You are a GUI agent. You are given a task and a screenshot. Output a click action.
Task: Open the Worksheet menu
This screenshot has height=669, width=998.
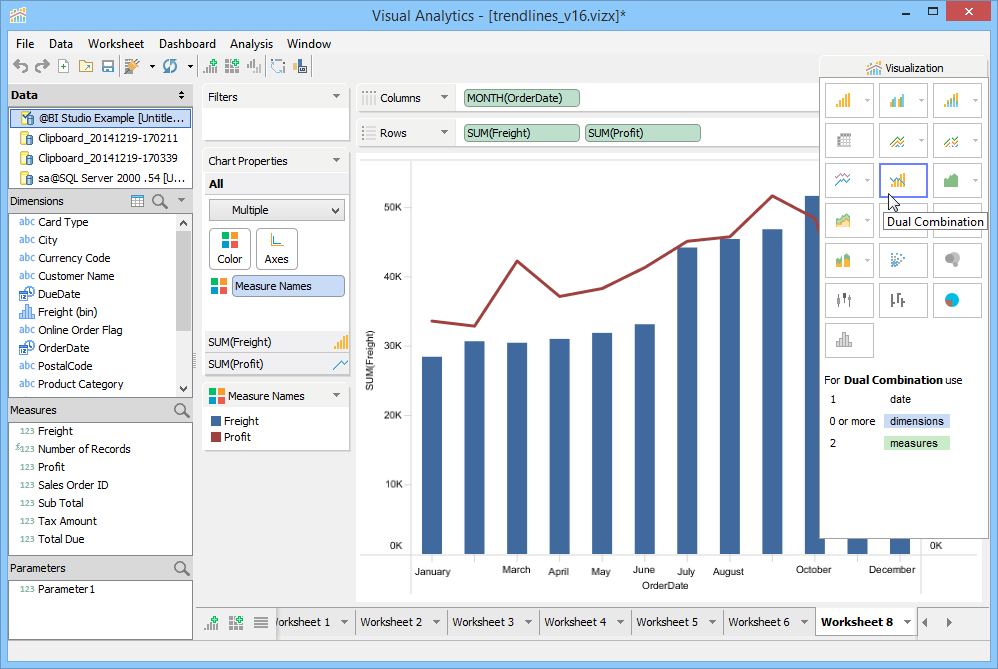[116, 44]
